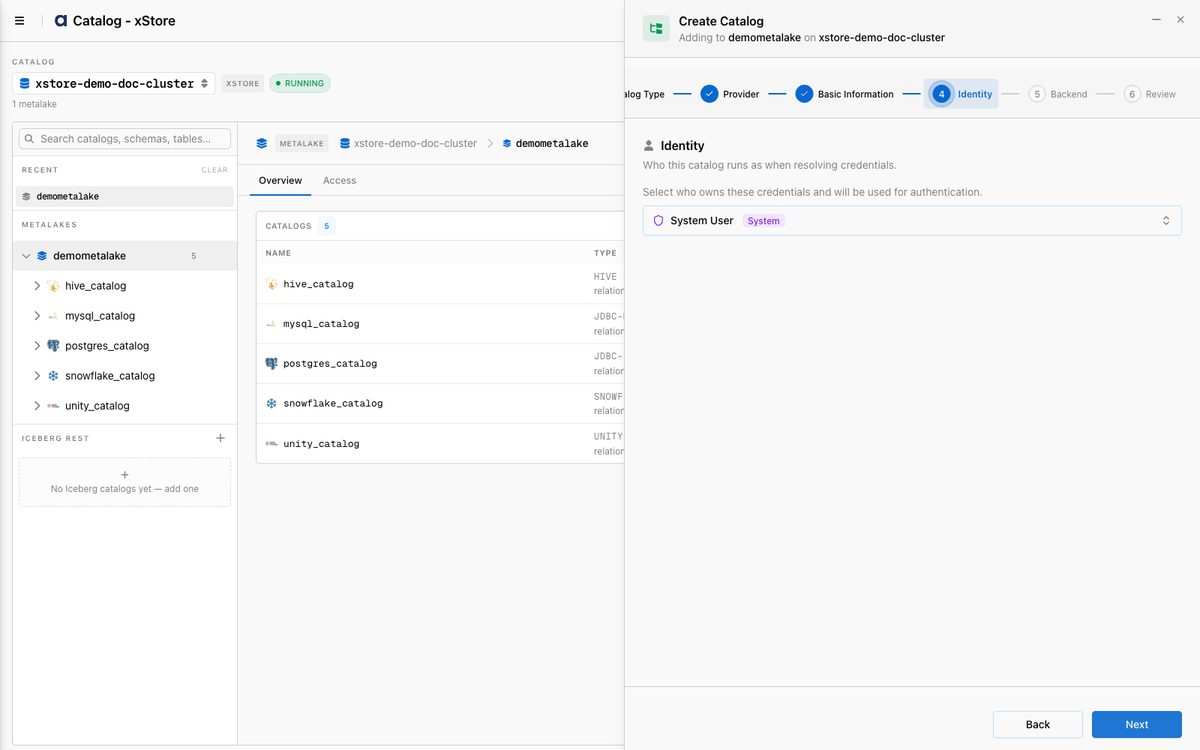Screen dimensions: 1200x750
Task: Expand the snowflake_catalog tree node
Action: pyautogui.click(x=37, y=376)
